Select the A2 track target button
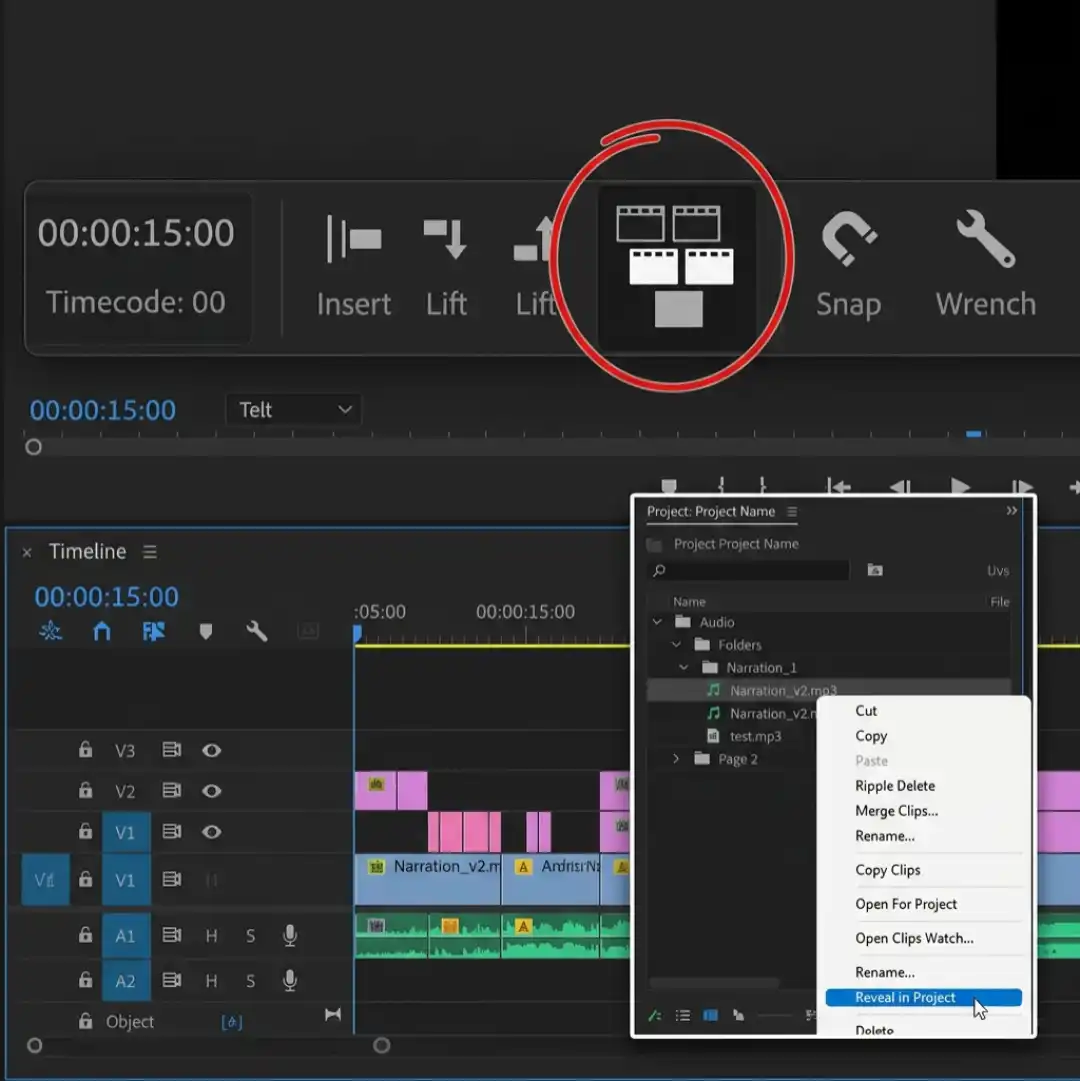The width and height of the screenshot is (1080, 1081). click(125, 980)
